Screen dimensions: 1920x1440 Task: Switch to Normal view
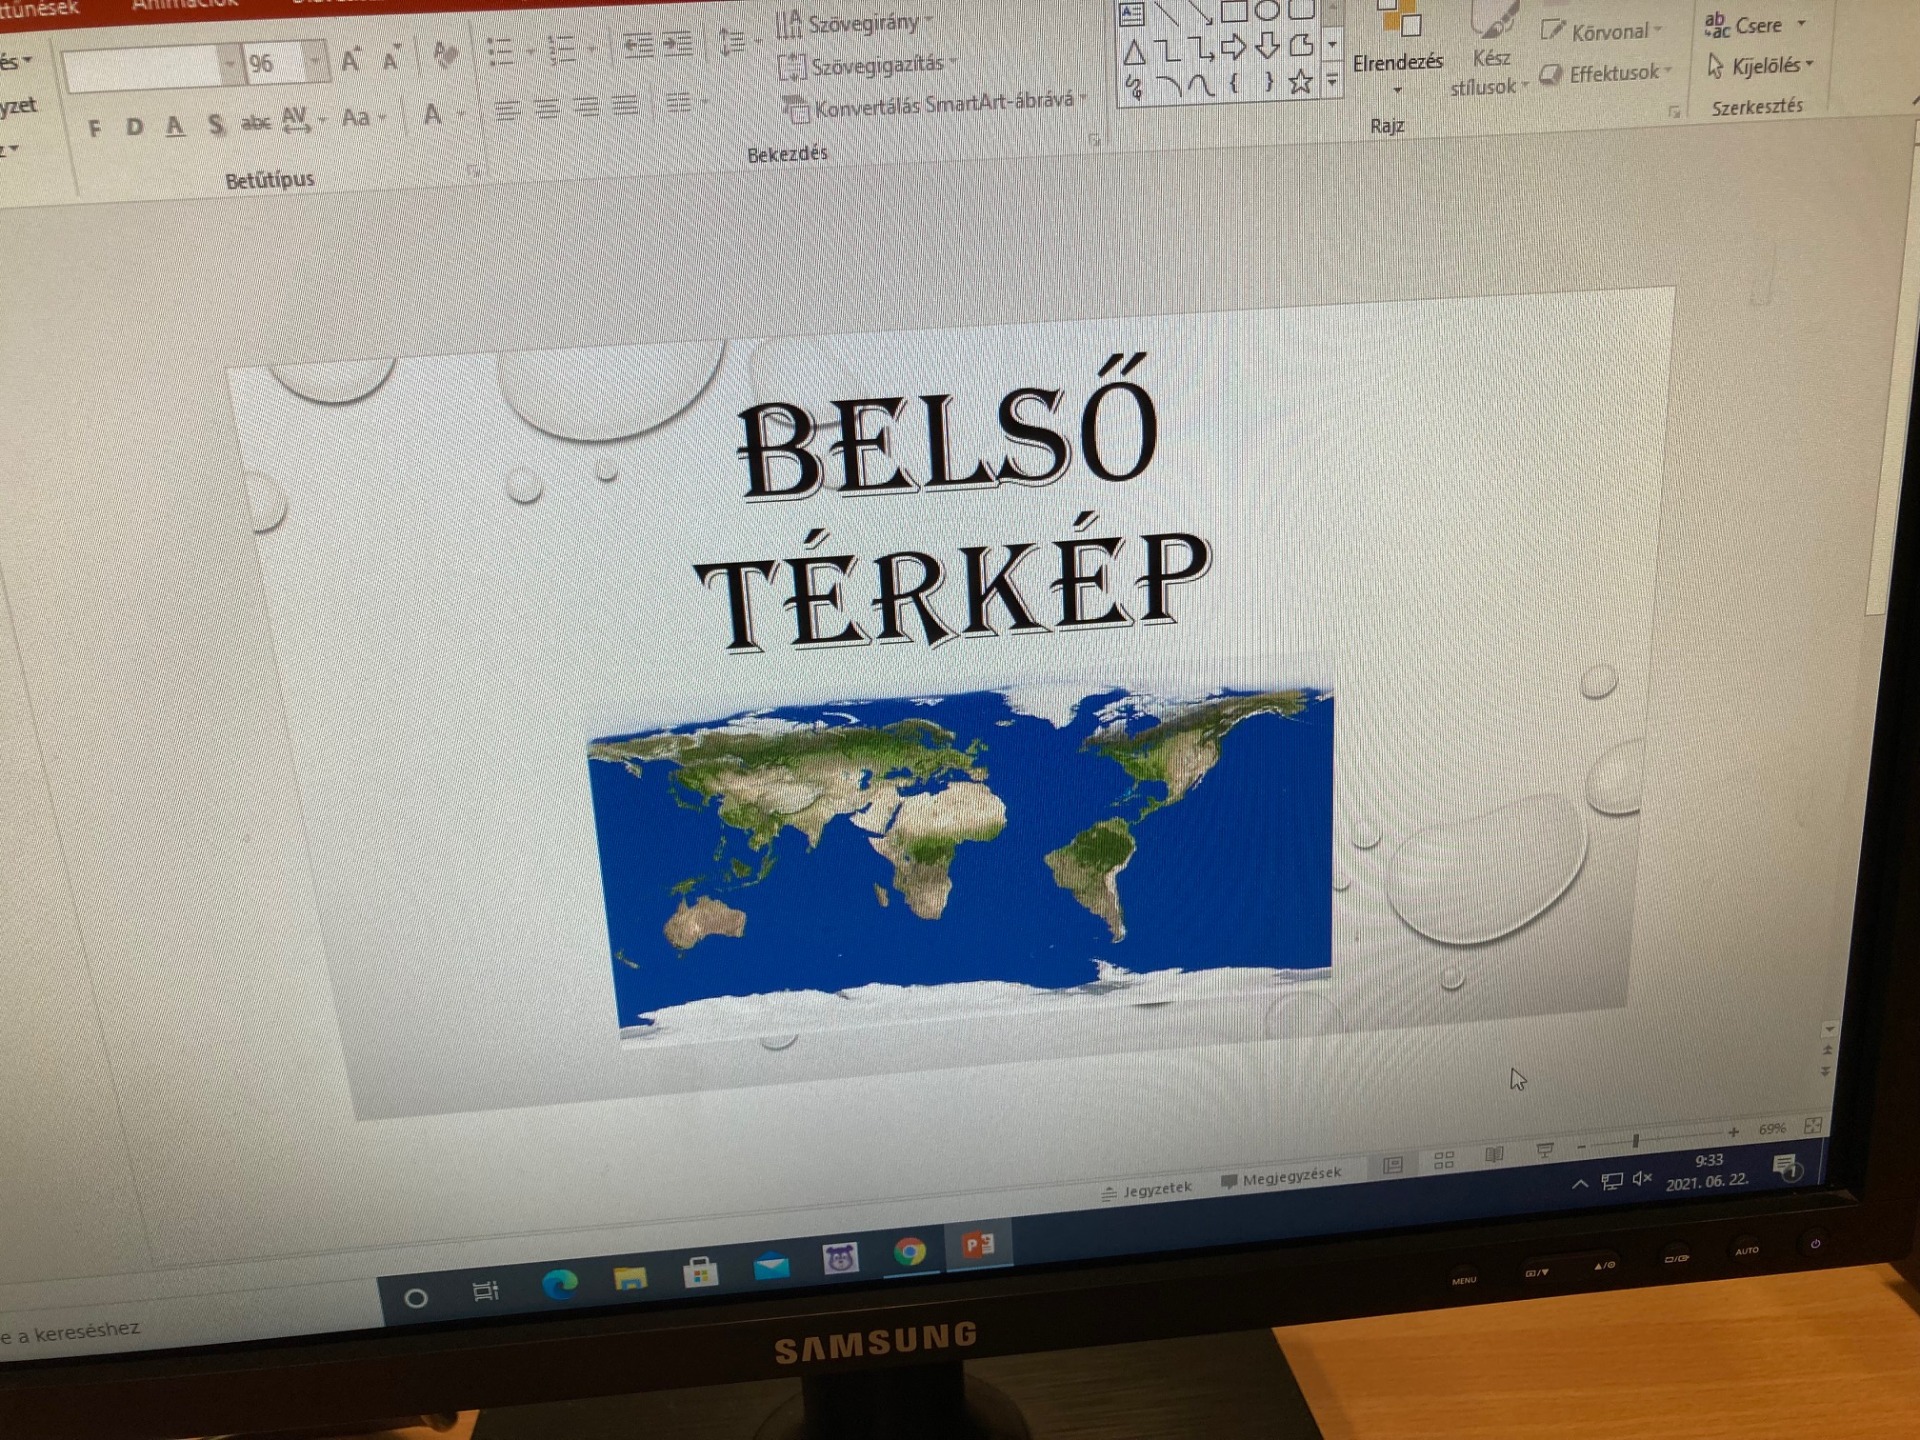(x=1393, y=1165)
